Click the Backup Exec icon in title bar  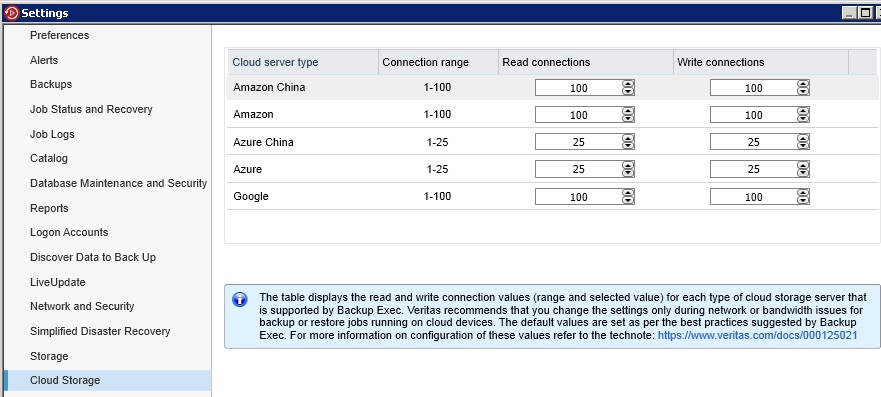pos(11,13)
